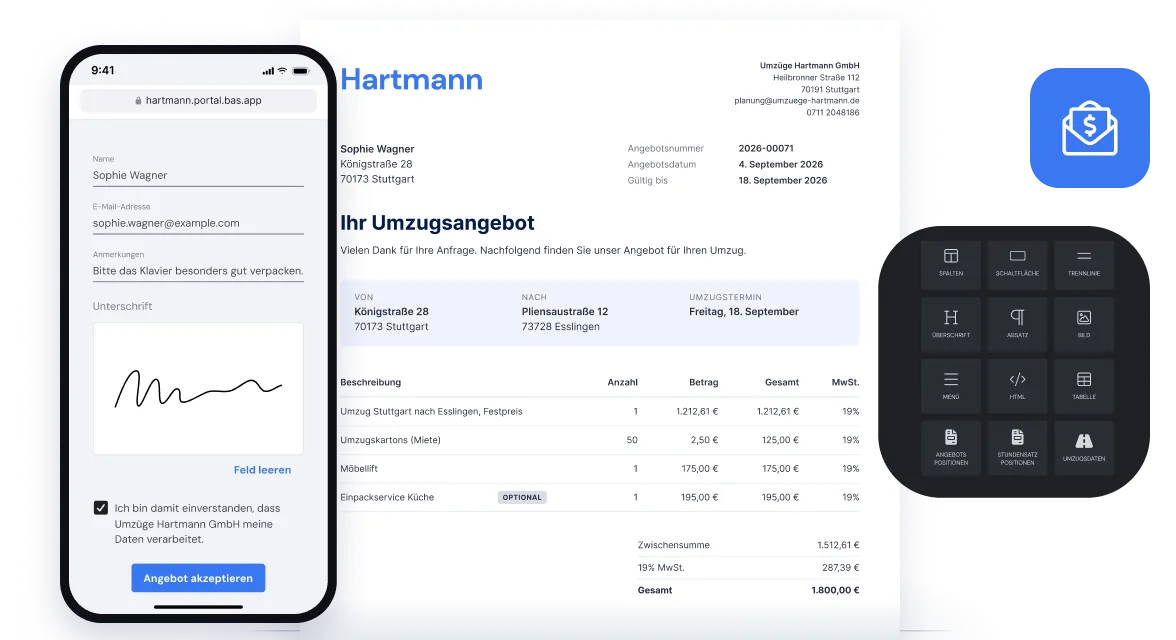Click the Name input field
The image size is (1176, 640).
[198, 176]
